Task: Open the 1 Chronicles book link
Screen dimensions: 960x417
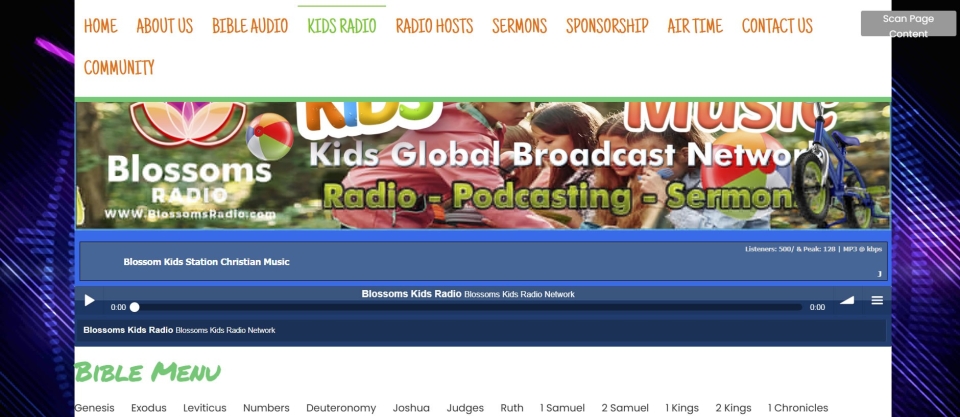Action: (797, 408)
